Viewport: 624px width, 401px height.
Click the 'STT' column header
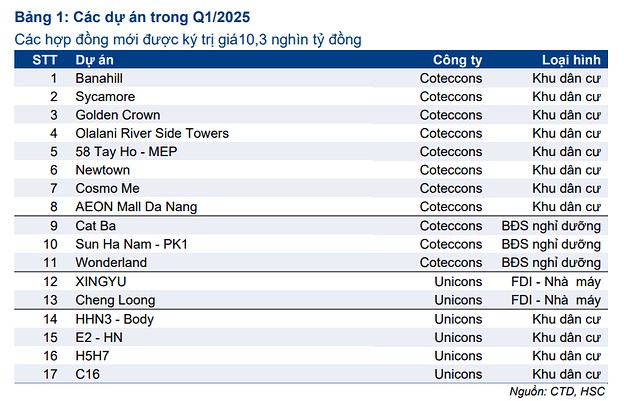point(44,59)
